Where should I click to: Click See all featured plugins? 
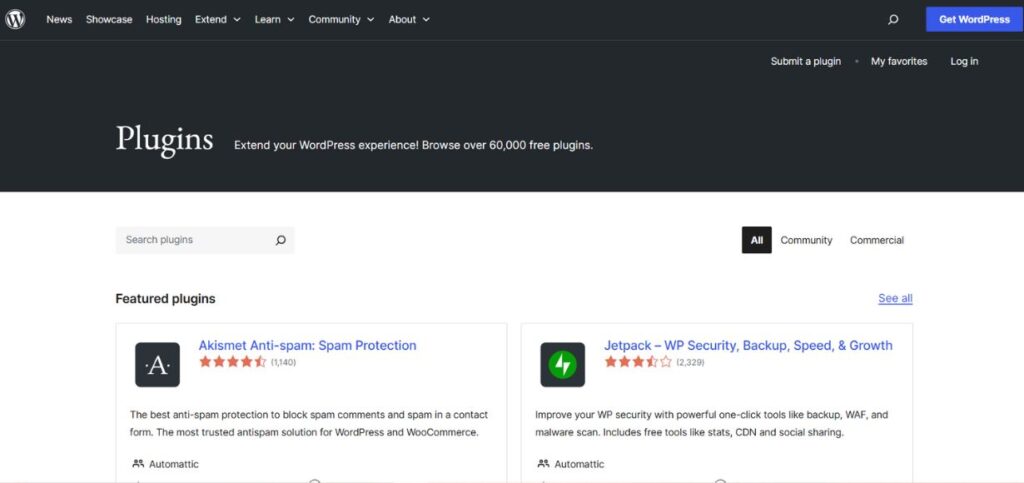(895, 298)
